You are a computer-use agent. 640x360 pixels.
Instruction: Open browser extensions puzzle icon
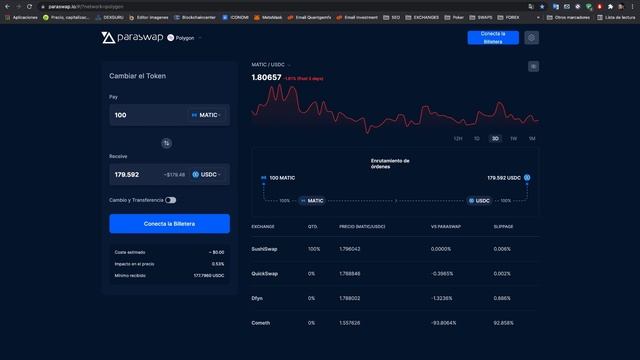click(610, 7)
